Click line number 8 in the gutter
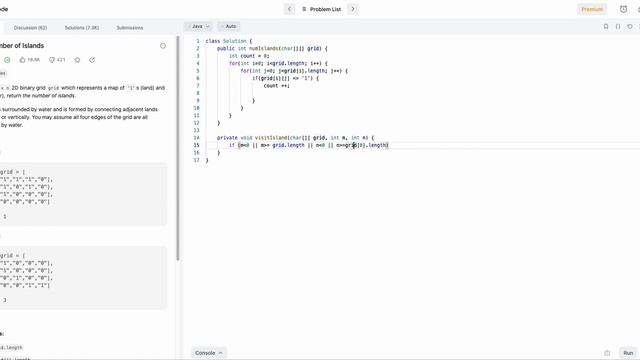This screenshot has width=640, height=360. pyautogui.click(x=198, y=93)
